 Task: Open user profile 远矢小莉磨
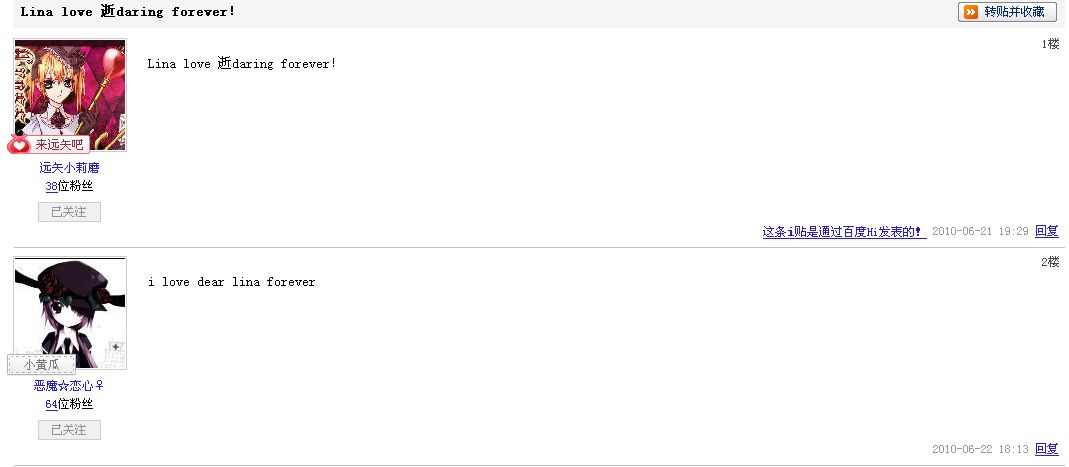[x=69, y=168]
